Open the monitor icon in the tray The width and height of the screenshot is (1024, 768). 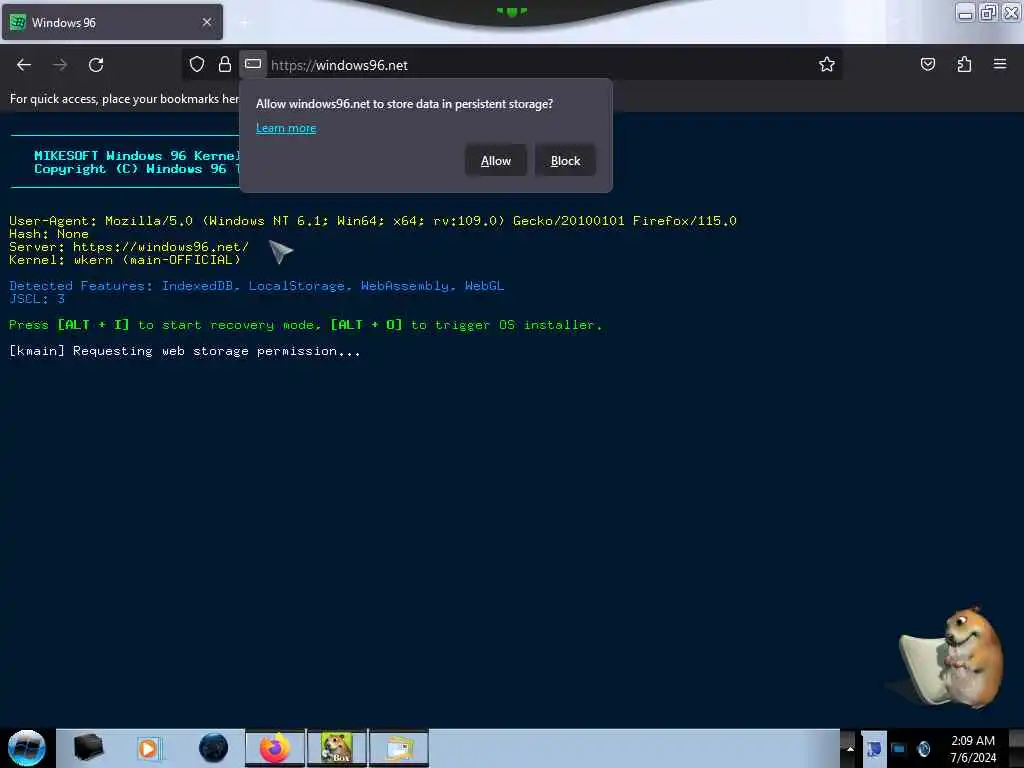(899, 748)
